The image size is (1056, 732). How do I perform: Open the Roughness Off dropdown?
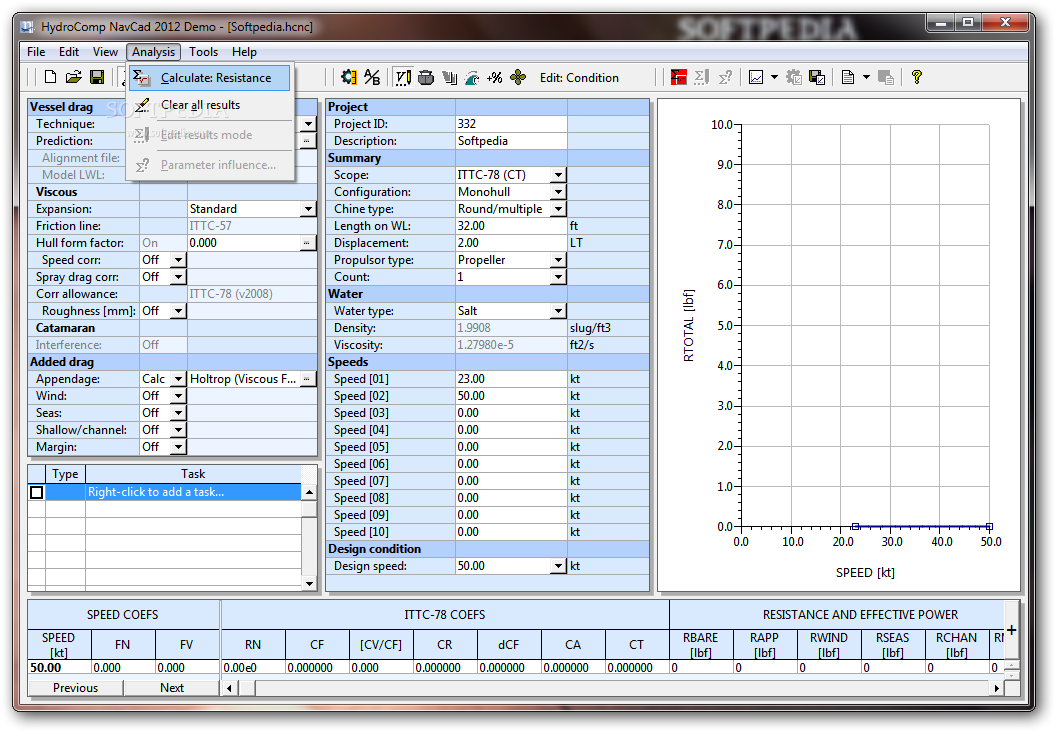(178, 311)
